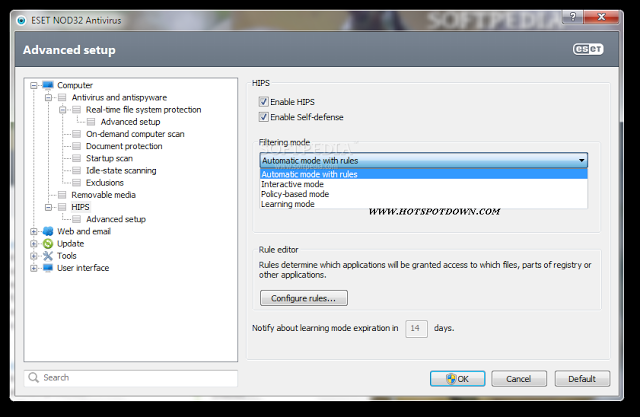Click the page icon beside Startup scan
This screenshot has height=417, width=640.
pos(77,158)
